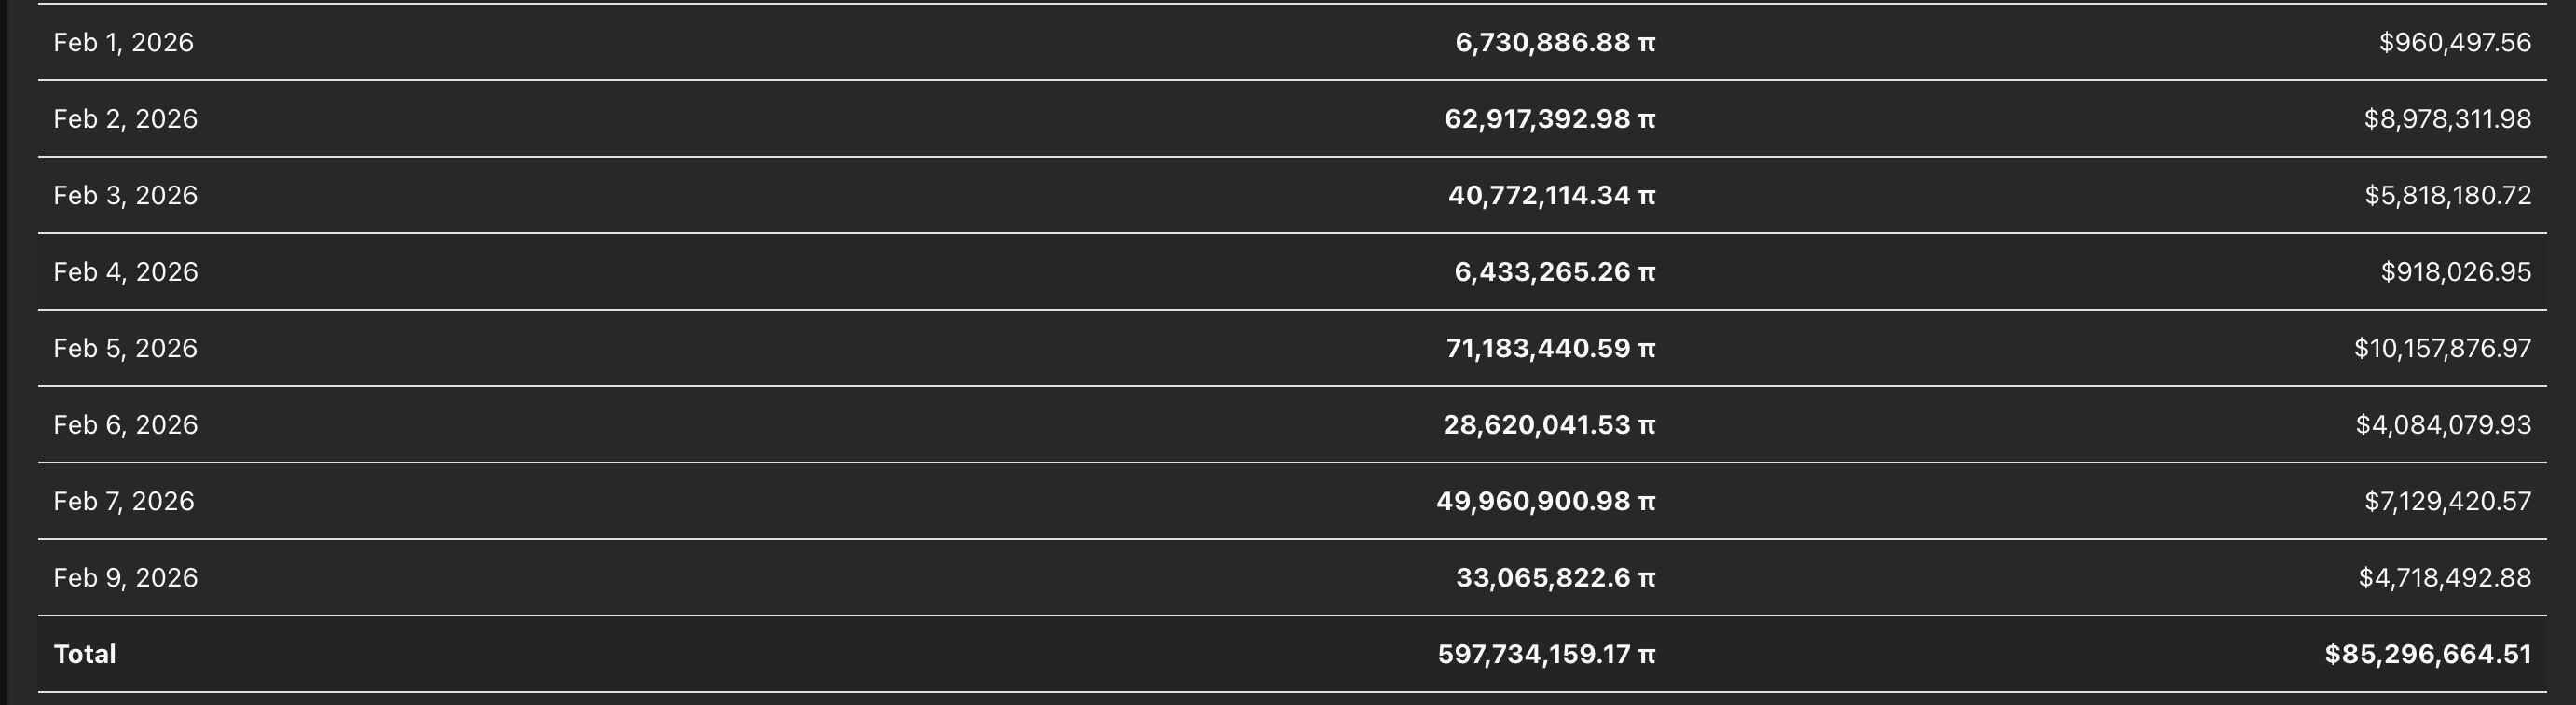Select the 71,183,440.59 π amount
This screenshot has width=2576, height=705.
(1550, 348)
